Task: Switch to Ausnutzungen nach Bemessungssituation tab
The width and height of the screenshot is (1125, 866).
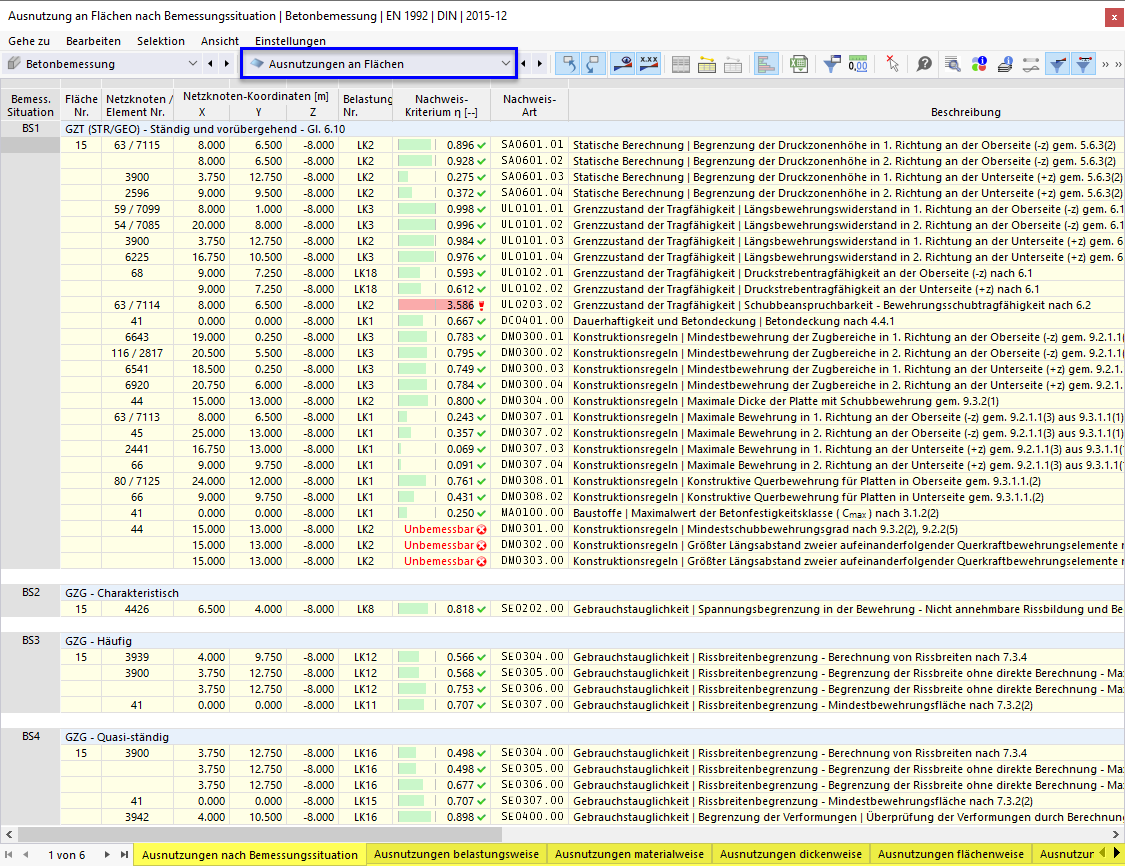Action: tap(250, 855)
